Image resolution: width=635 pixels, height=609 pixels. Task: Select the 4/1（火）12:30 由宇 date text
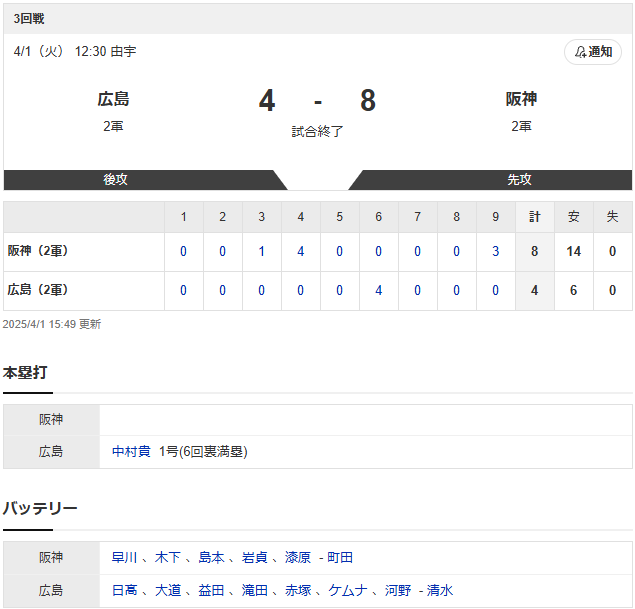coord(75,51)
